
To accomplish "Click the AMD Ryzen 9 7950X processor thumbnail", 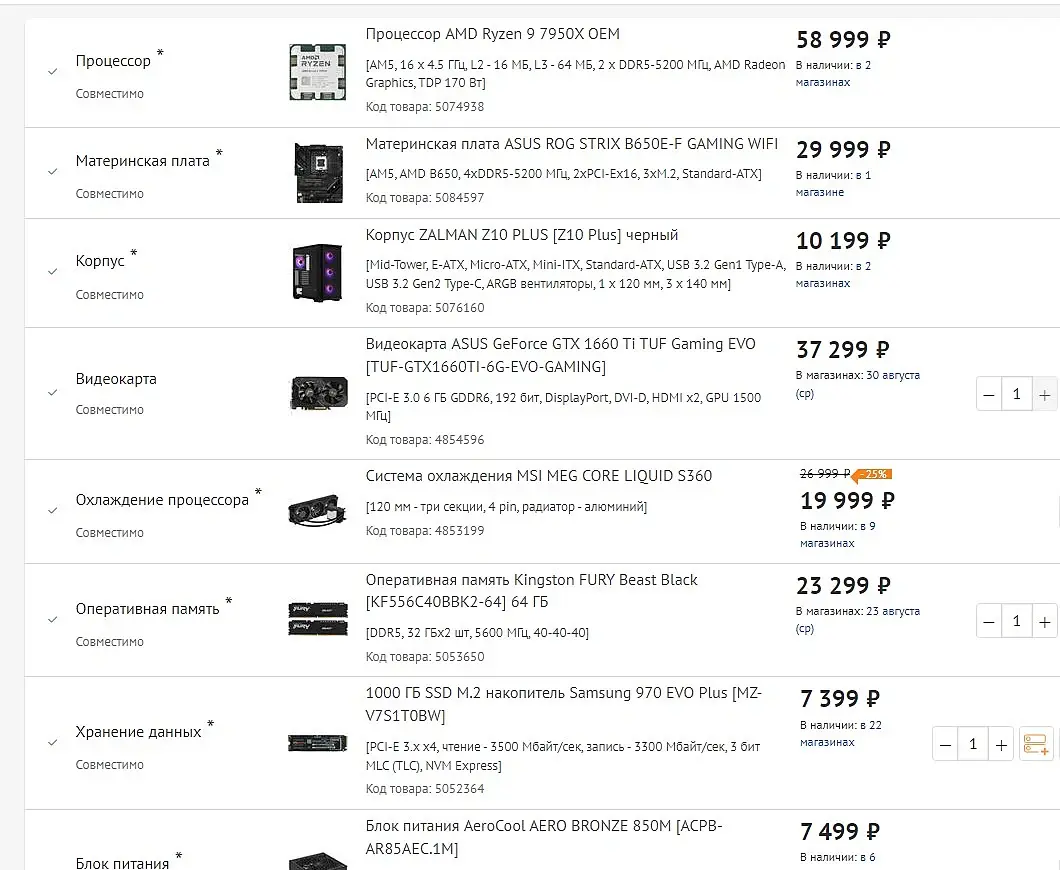I will [x=318, y=72].
